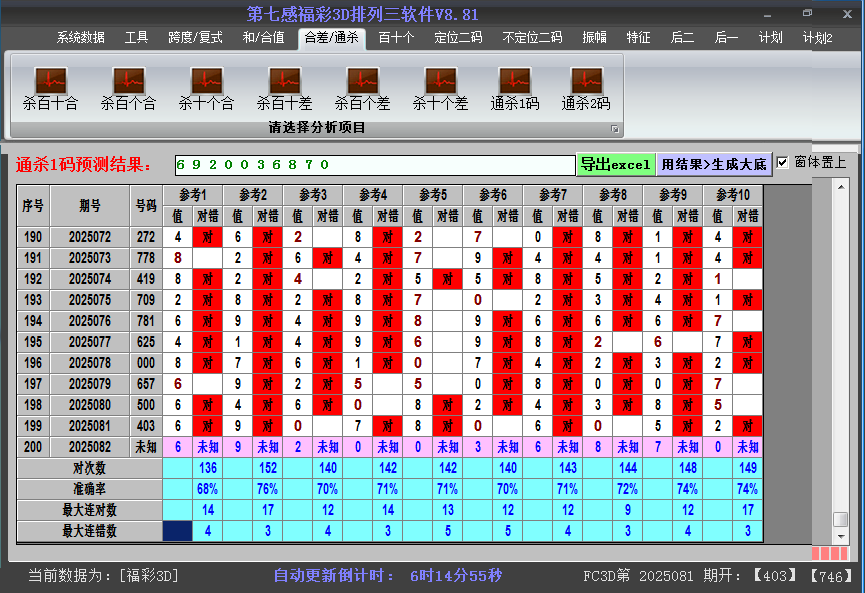Click the 用结果>生成大底 button
This screenshot has width=865, height=593.
click(x=714, y=164)
